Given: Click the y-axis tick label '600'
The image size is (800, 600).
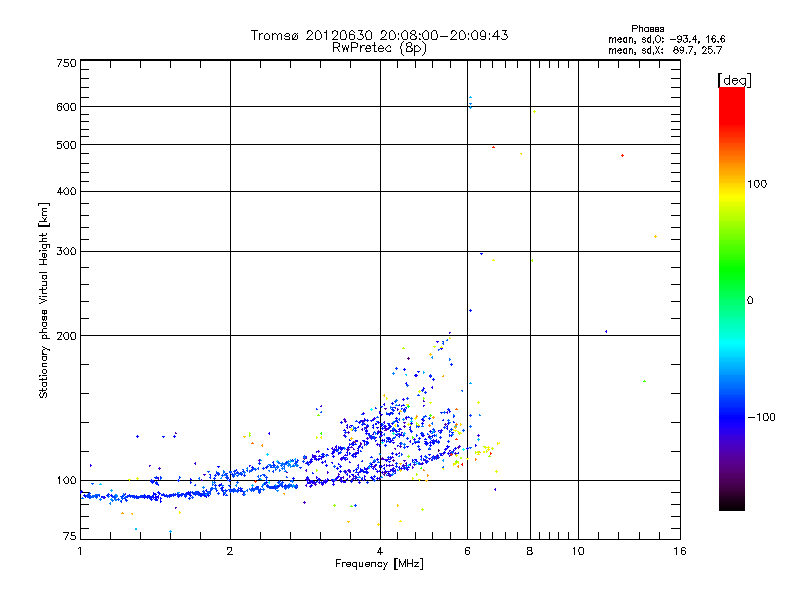Looking at the screenshot, I should [x=66, y=107].
